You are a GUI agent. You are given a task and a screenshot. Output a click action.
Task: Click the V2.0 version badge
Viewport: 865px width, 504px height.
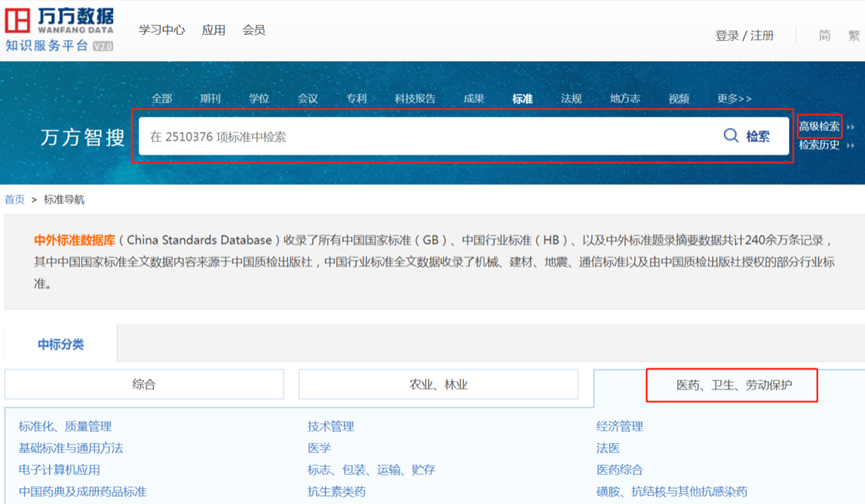(x=103, y=46)
